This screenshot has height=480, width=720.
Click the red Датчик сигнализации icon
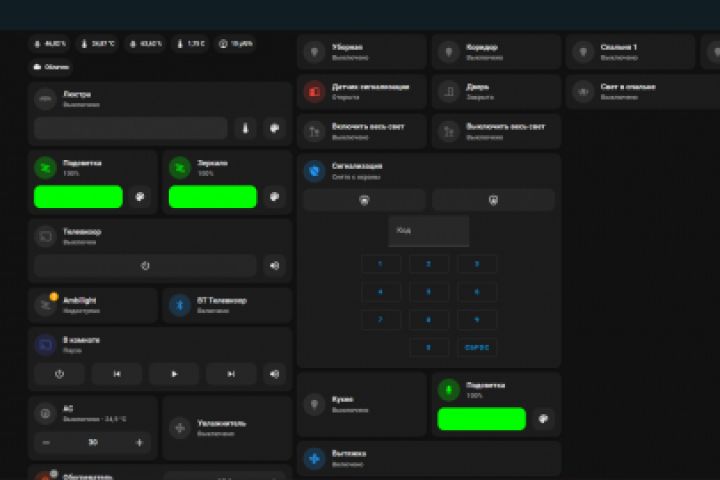click(315, 91)
